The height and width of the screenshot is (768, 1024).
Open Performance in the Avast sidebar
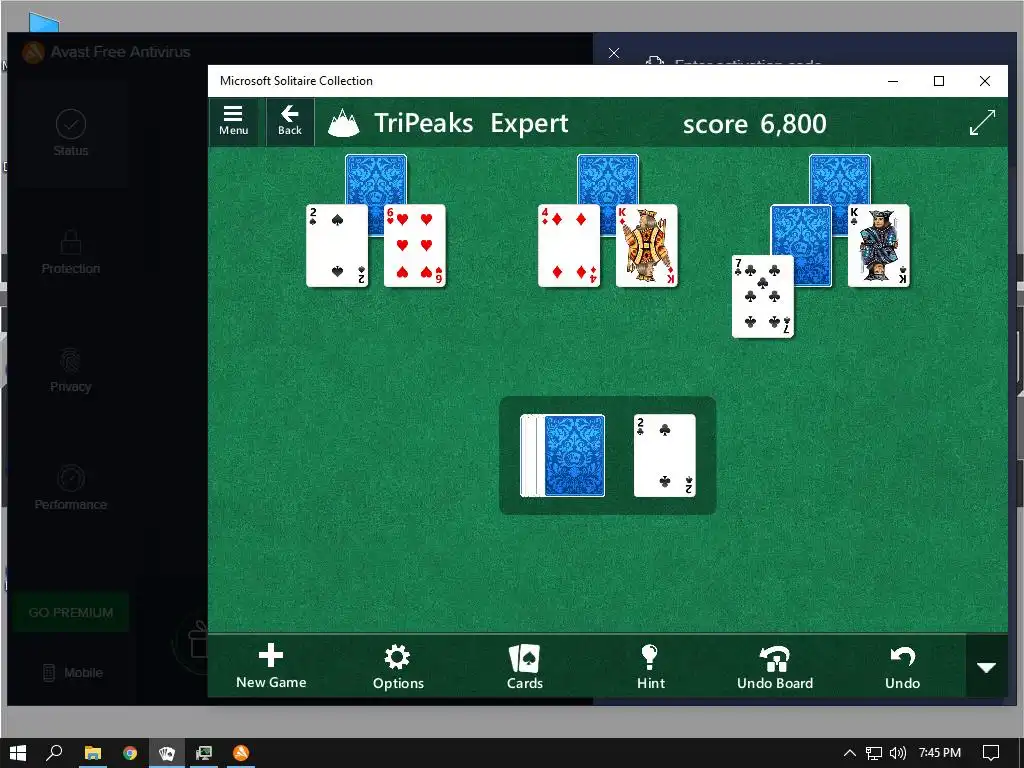71,488
